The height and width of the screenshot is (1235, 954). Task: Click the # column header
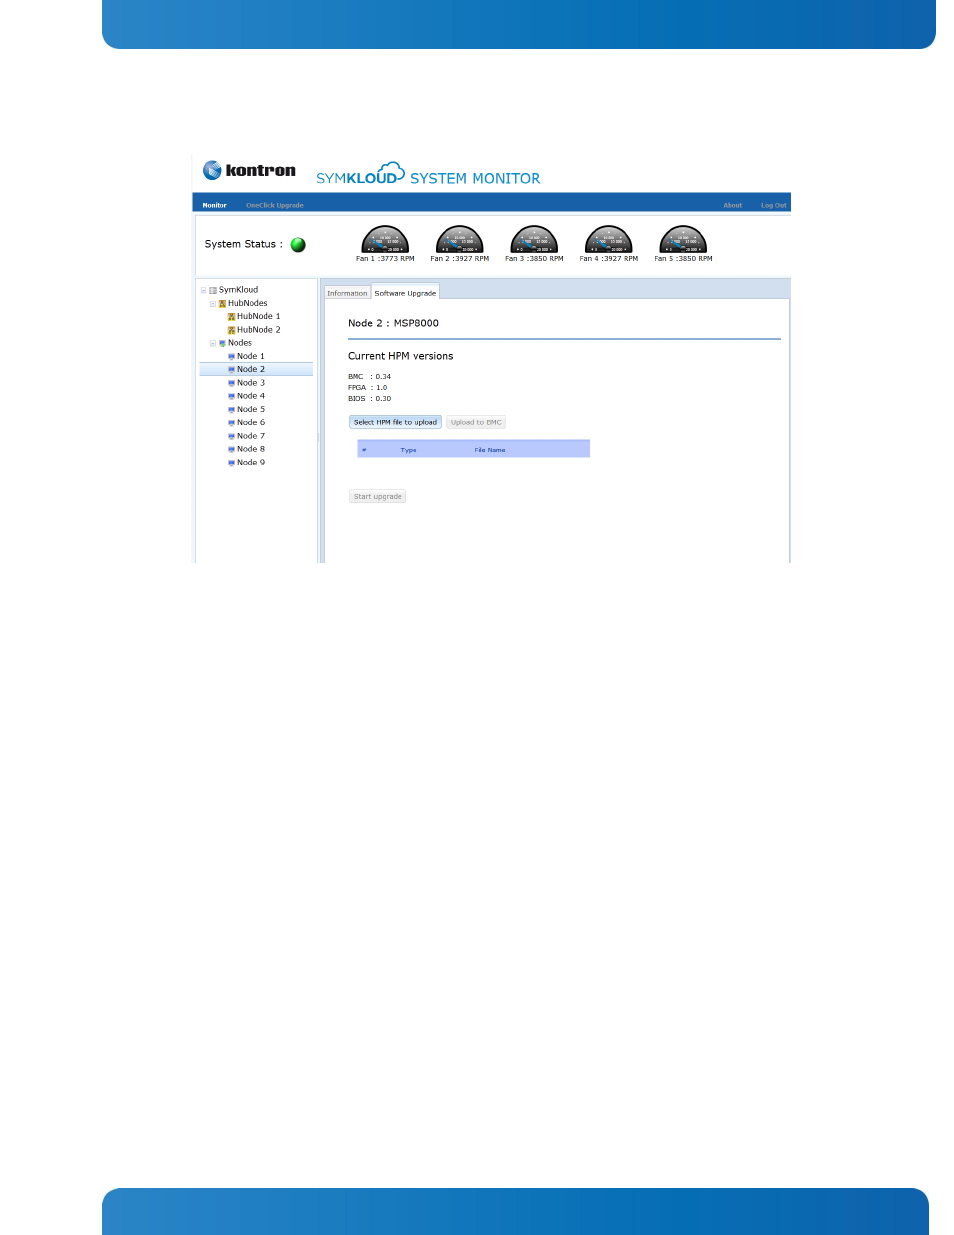[x=364, y=450]
